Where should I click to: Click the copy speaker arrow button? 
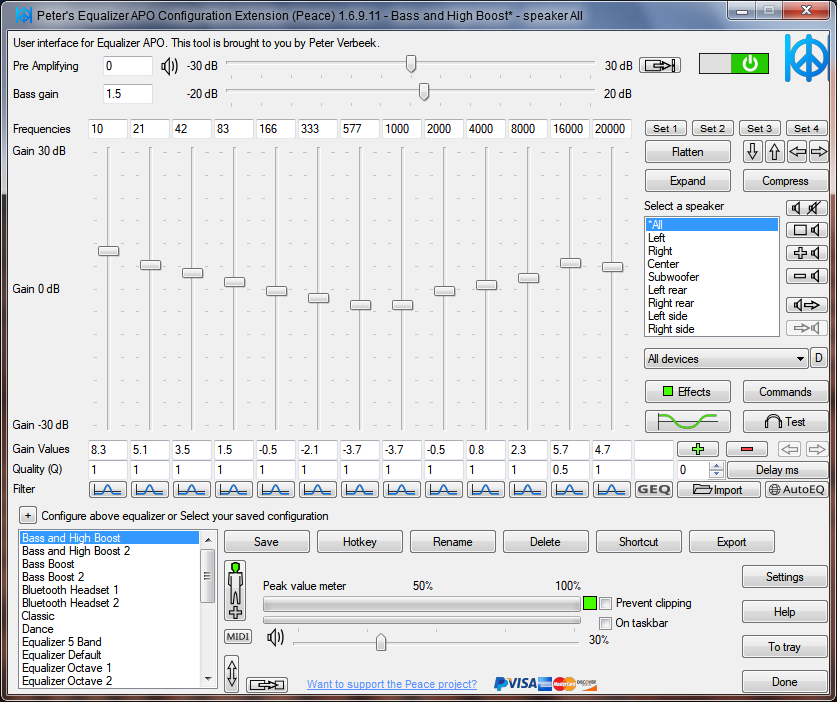pos(807,305)
